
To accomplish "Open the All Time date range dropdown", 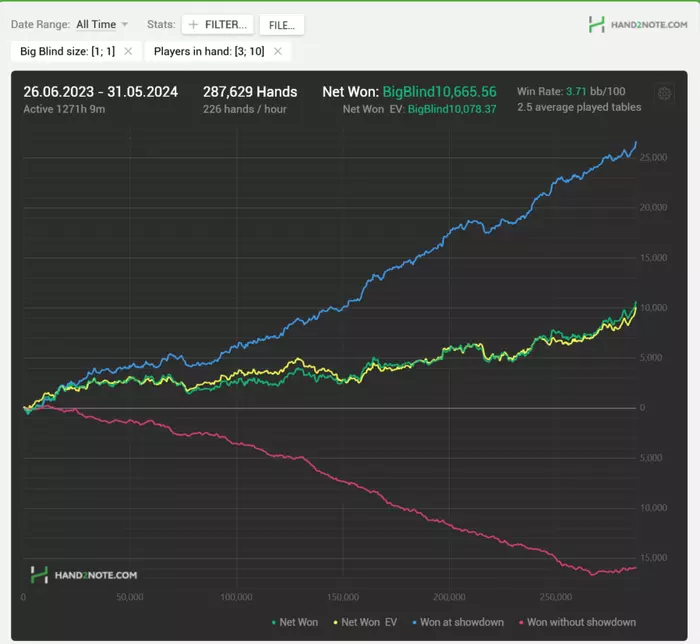I will point(102,25).
